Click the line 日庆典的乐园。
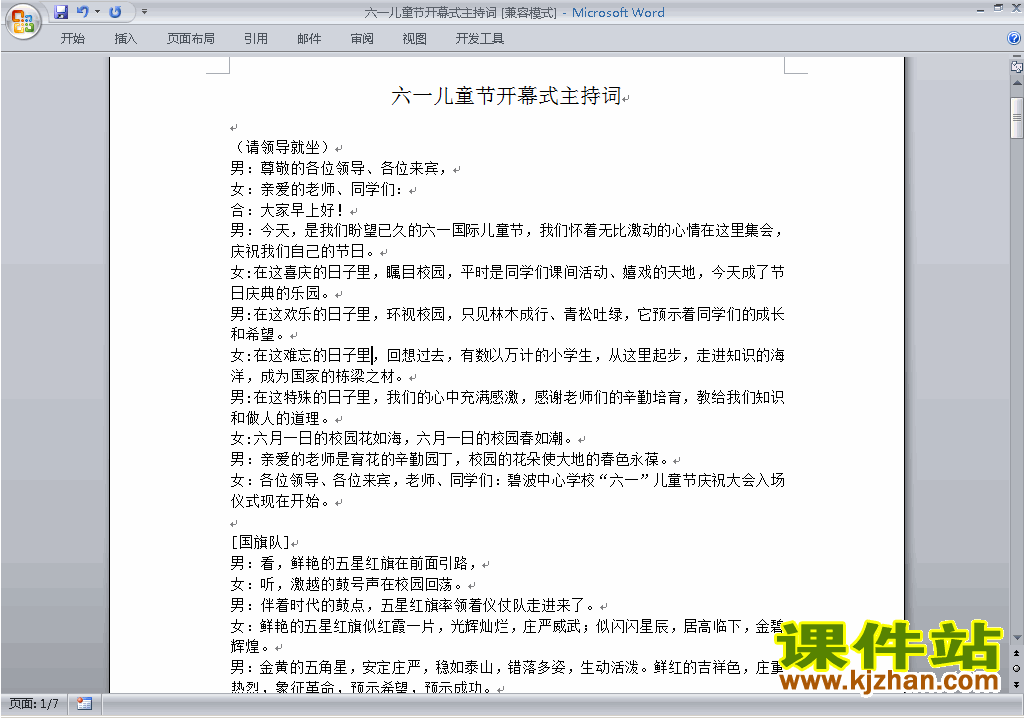The width and height of the screenshot is (1024, 718). 281,293
